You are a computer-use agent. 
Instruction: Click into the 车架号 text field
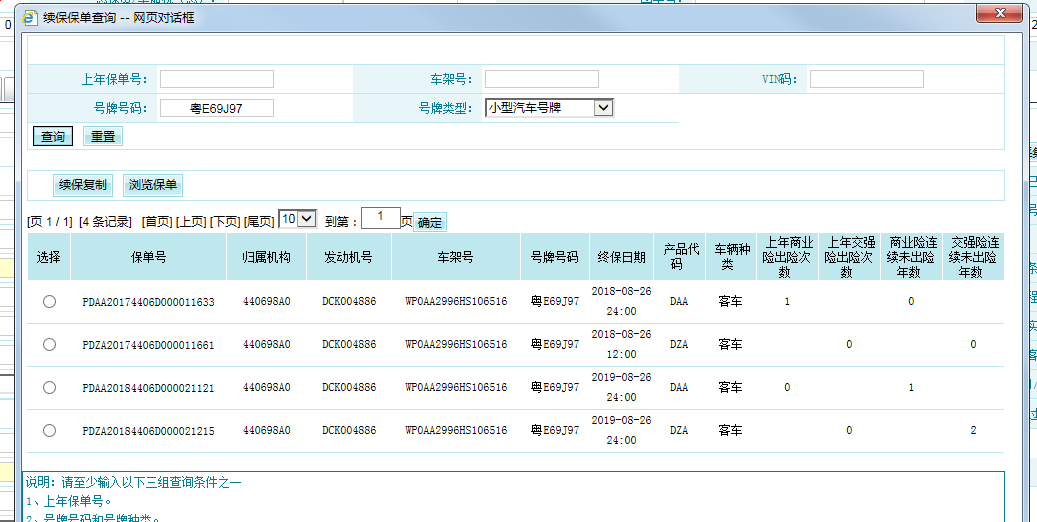coord(541,79)
